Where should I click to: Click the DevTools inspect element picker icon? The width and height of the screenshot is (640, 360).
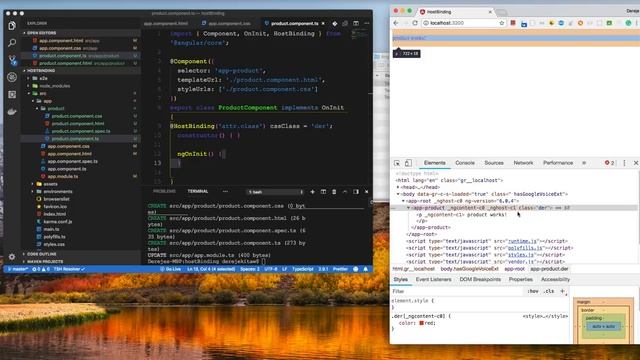pyautogui.click(x=397, y=163)
